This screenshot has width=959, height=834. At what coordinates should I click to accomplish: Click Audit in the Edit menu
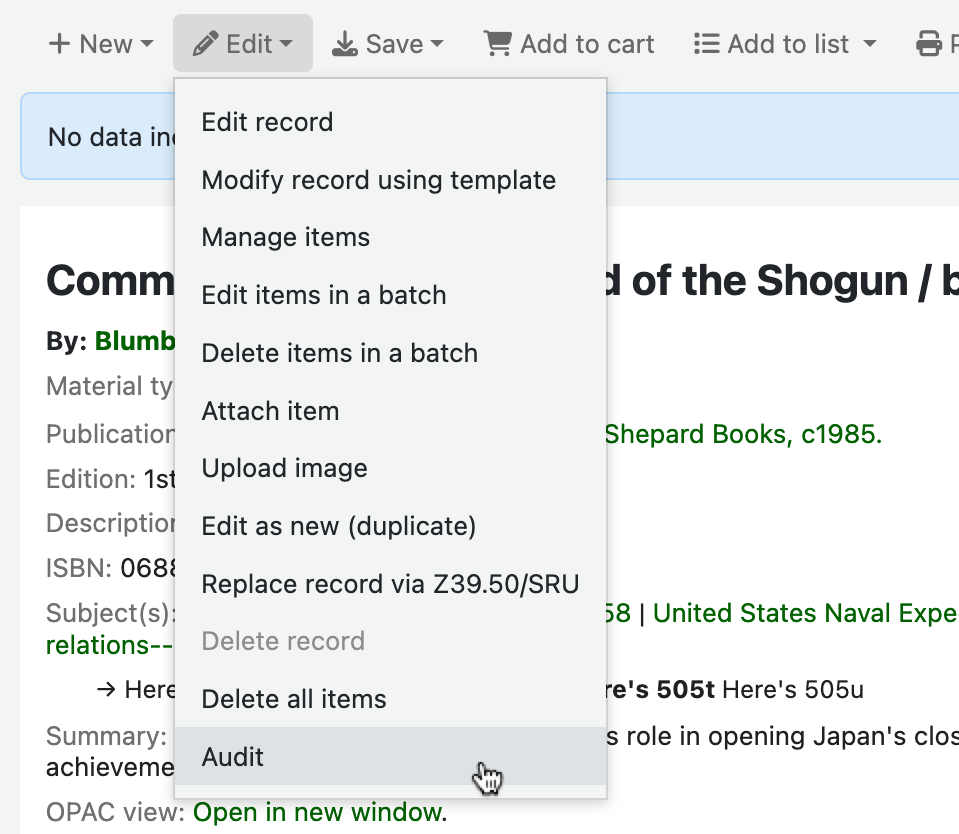pos(233,757)
